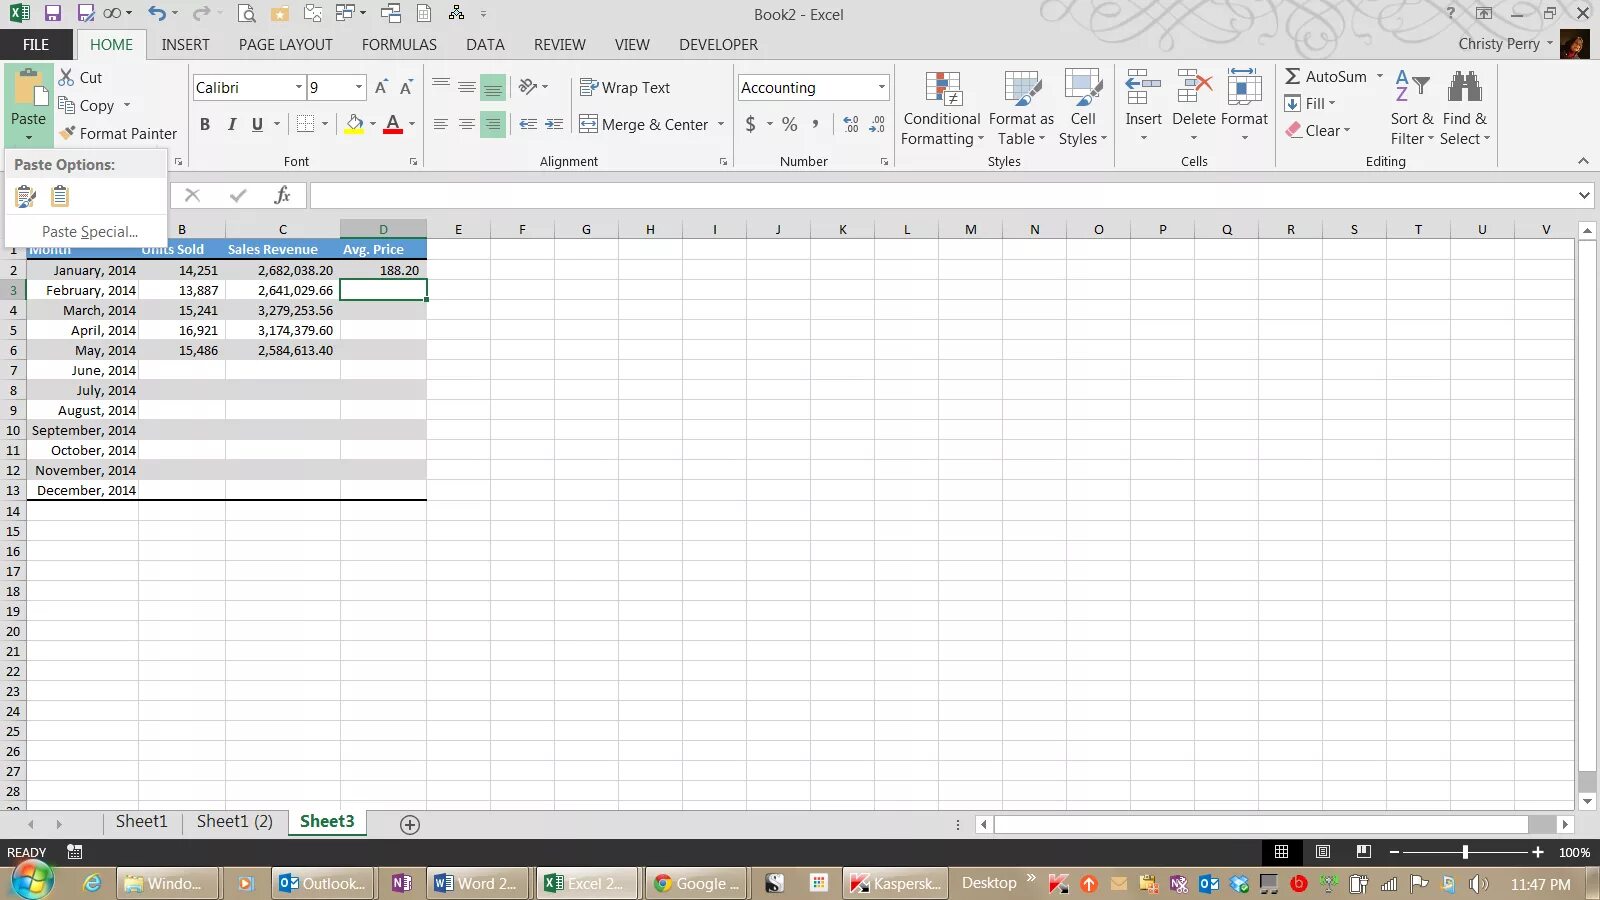Switch to INSERT ribbon tab
Viewport: 1600px width, 900px height.
(186, 44)
